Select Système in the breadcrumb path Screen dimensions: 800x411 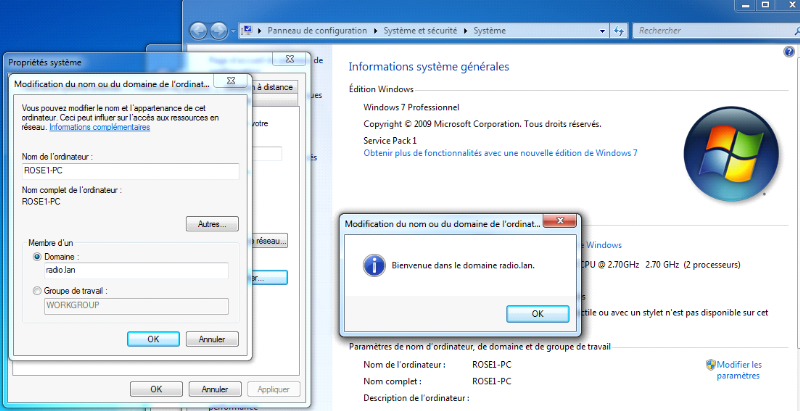click(490, 31)
